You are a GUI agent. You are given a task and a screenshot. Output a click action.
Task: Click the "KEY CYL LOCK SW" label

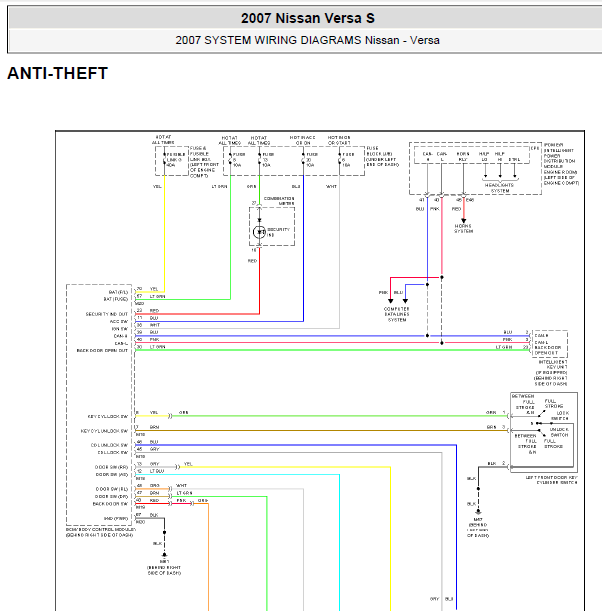tap(108, 417)
